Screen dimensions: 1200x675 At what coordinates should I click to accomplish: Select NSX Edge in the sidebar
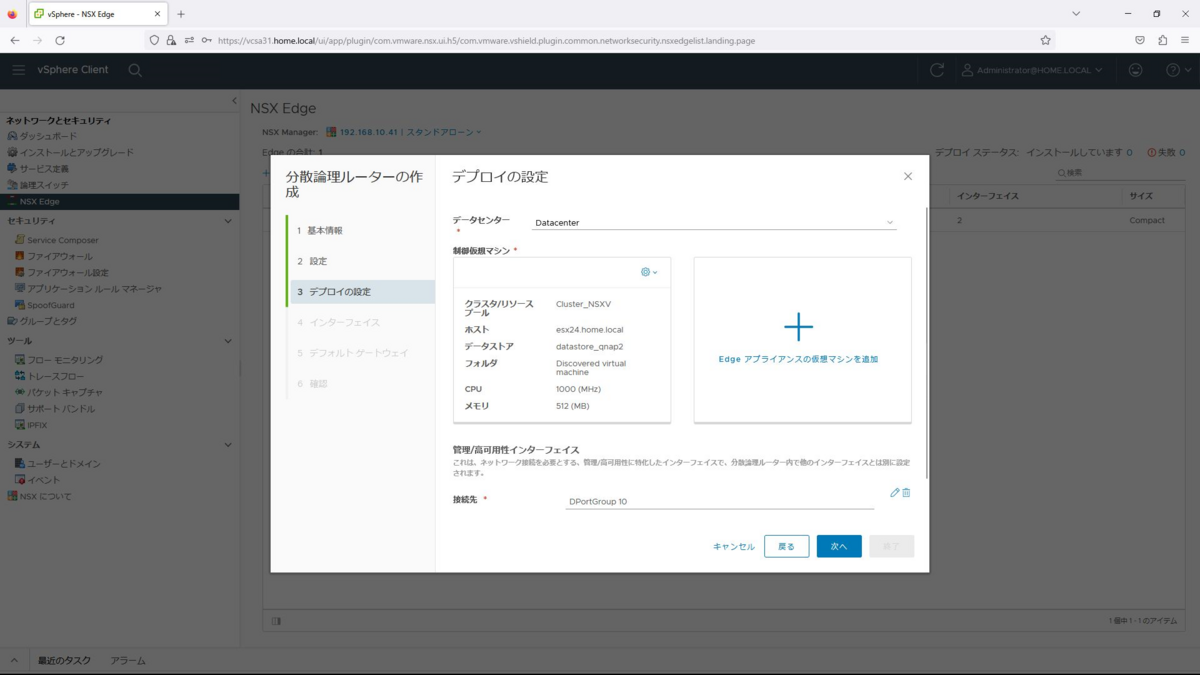tap(119, 201)
